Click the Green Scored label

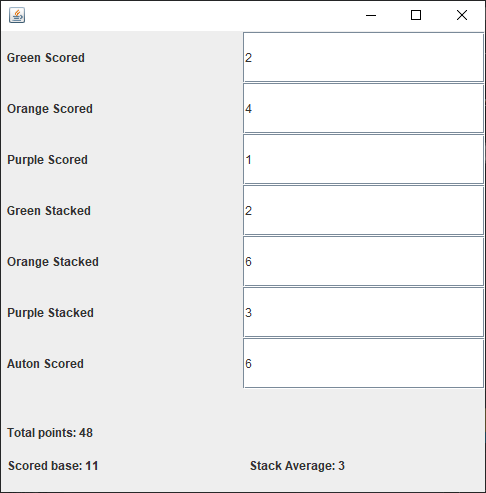(46, 58)
